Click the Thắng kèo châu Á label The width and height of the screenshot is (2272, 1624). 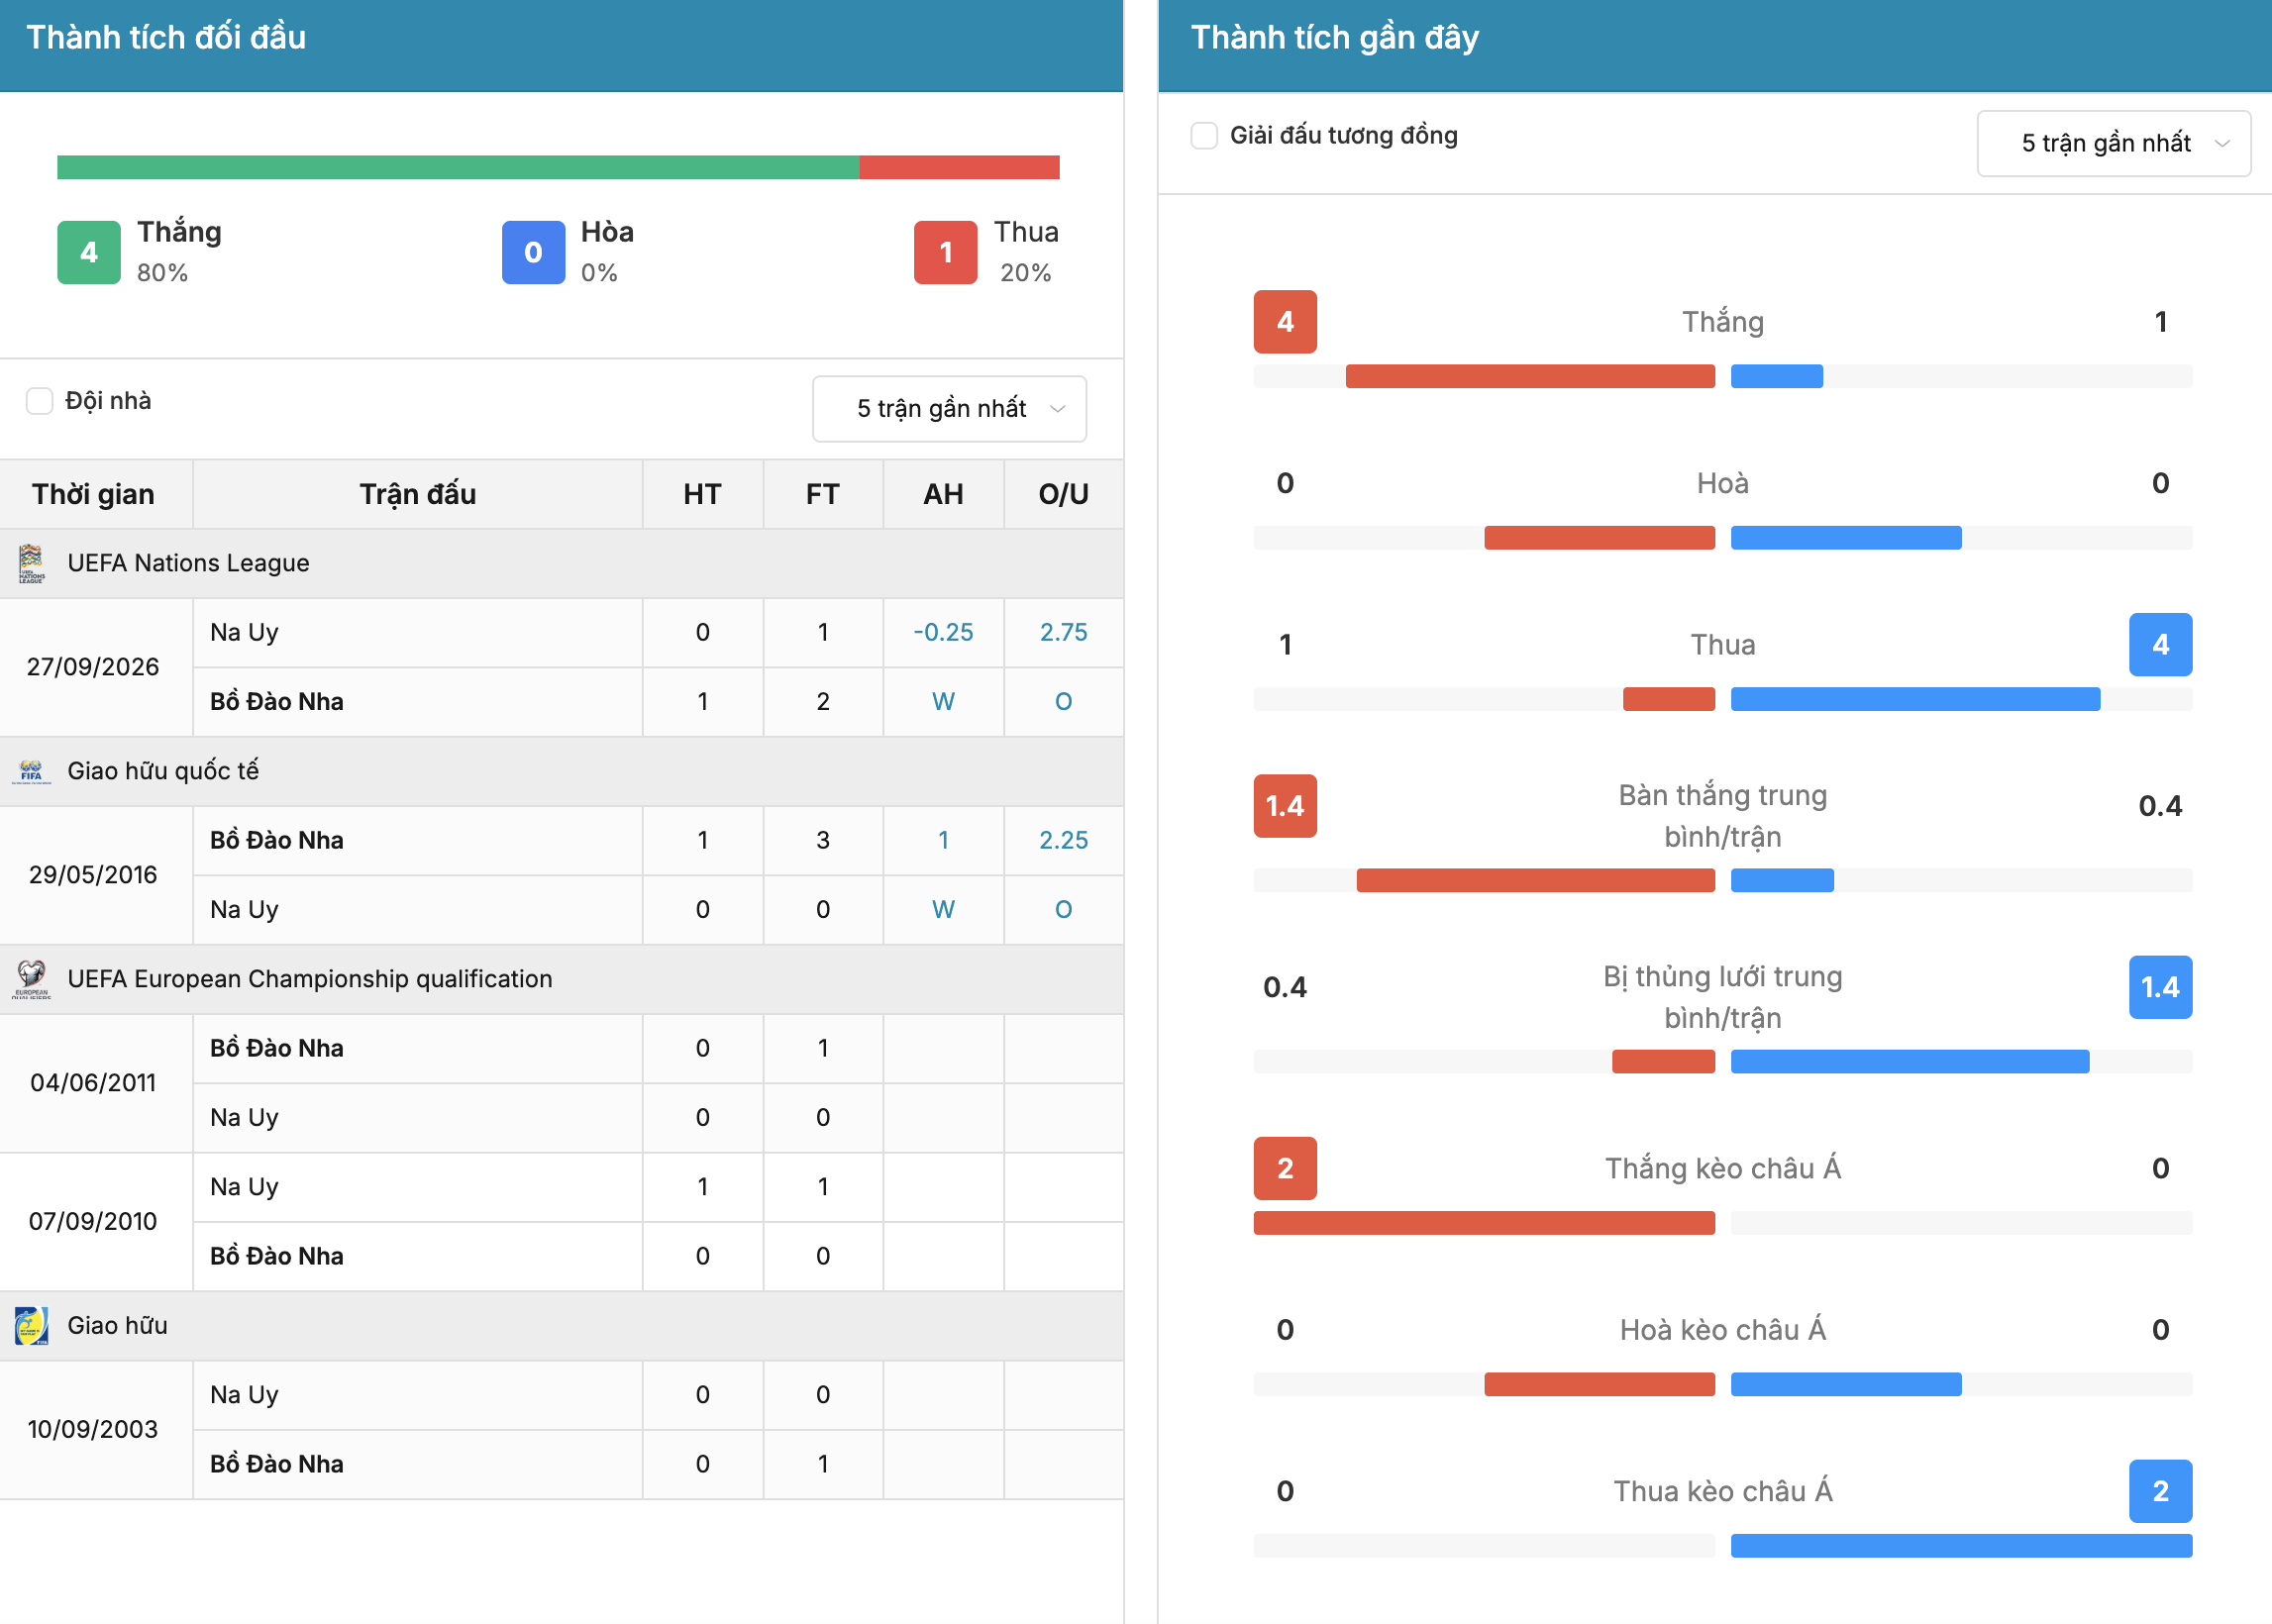pos(1723,1168)
